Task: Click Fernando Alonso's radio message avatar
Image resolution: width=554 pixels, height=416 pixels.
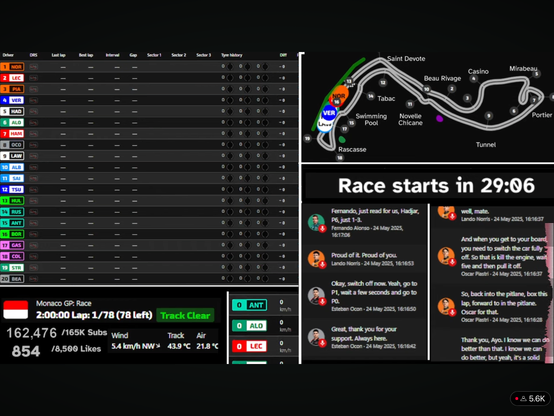Action: click(x=316, y=223)
